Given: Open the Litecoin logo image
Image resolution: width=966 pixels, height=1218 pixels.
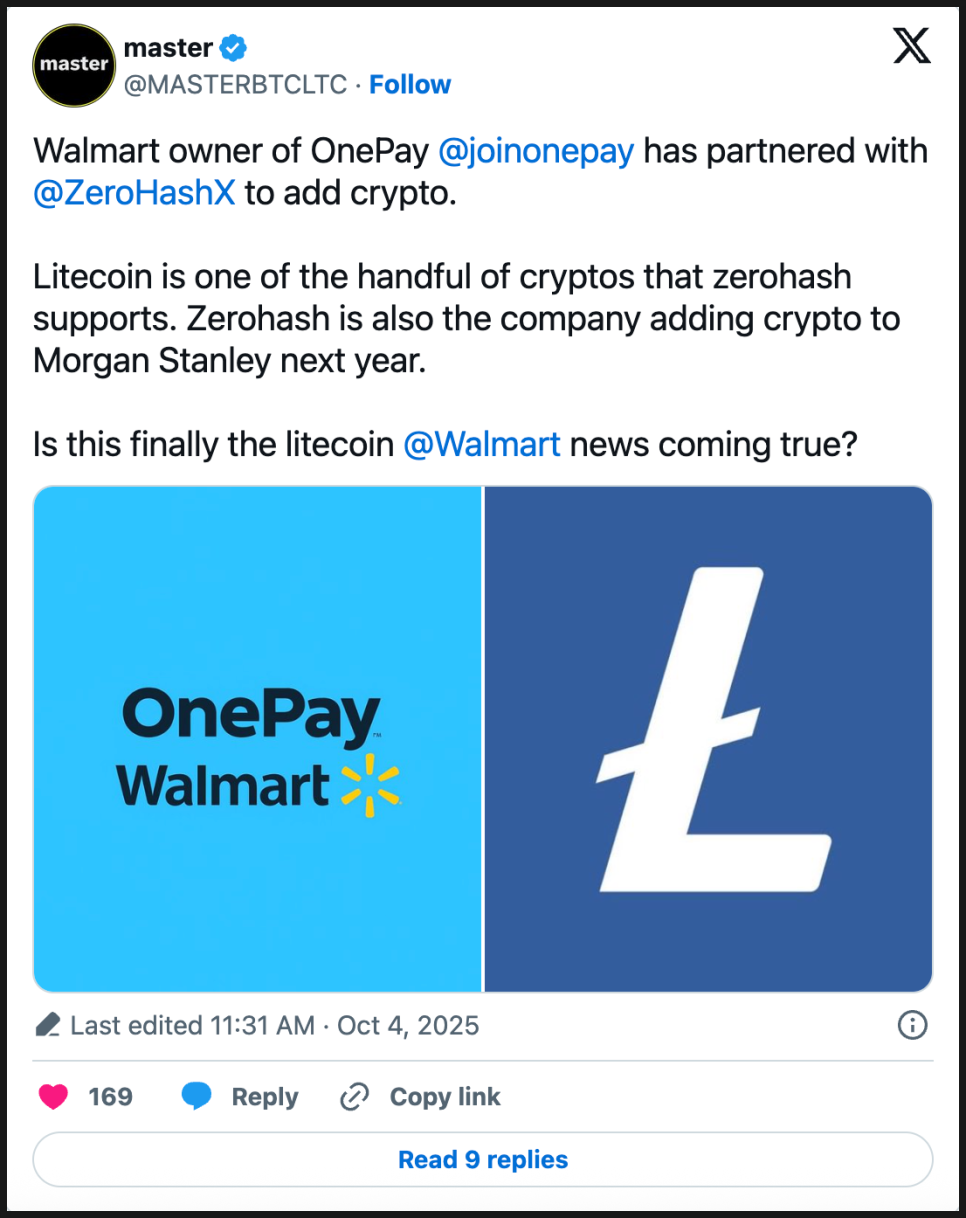Looking at the screenshot, I should [708, 739].
